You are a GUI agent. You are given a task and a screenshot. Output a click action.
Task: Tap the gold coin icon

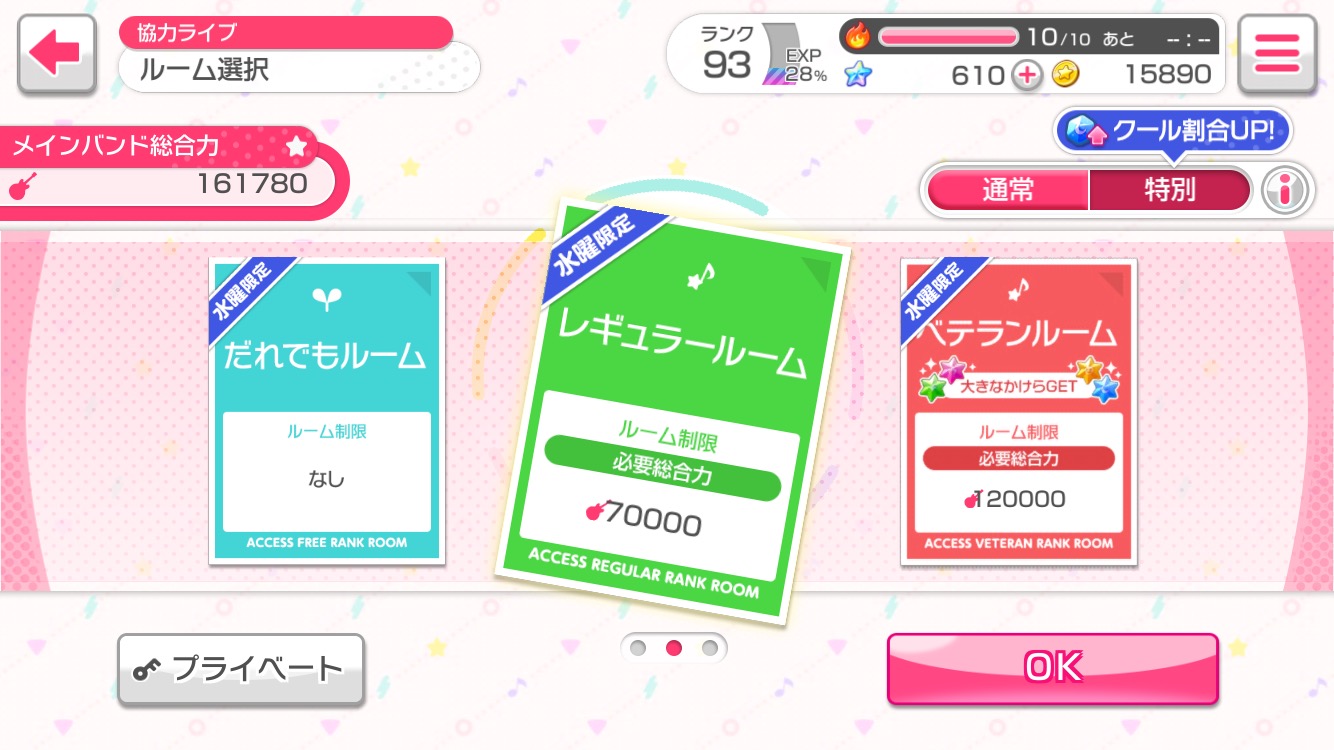tap(1066, 74)
